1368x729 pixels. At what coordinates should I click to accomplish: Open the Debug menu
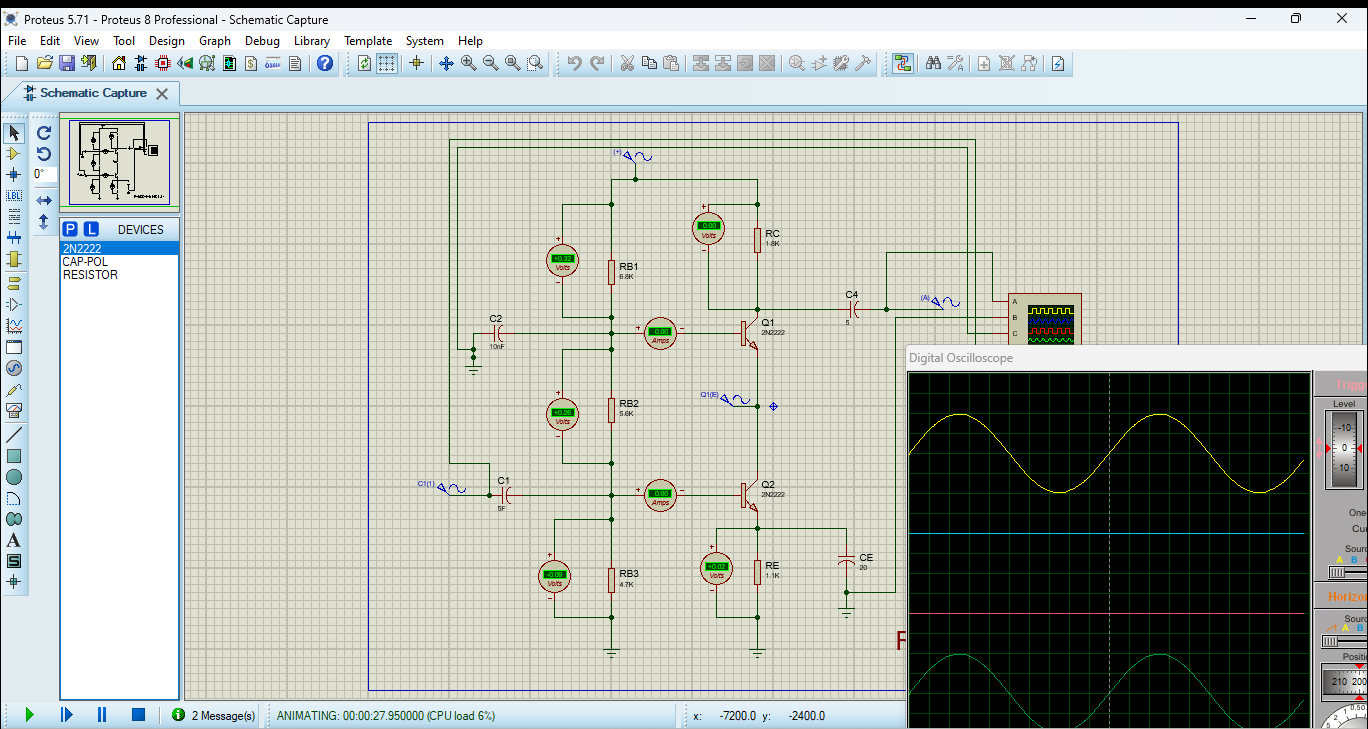click(262, 41)
